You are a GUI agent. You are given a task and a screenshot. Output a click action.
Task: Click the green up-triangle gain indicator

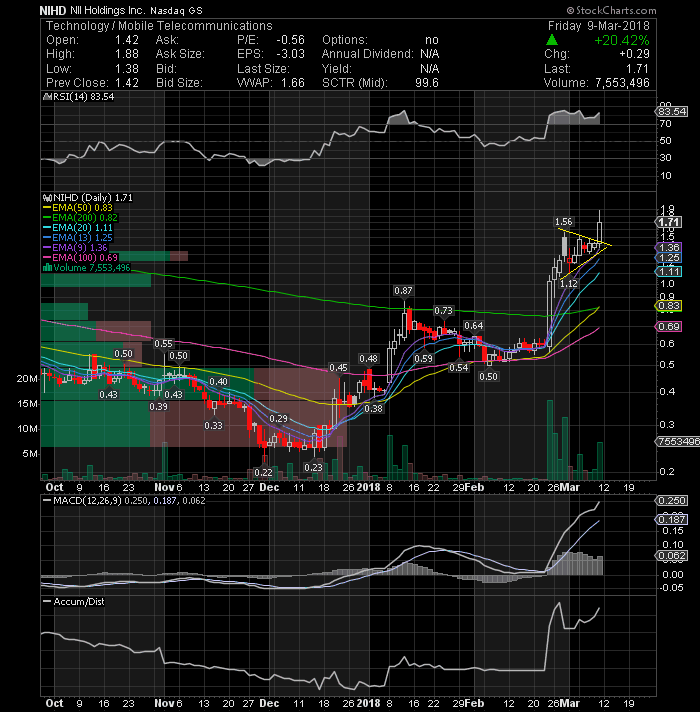coord(552,40)
